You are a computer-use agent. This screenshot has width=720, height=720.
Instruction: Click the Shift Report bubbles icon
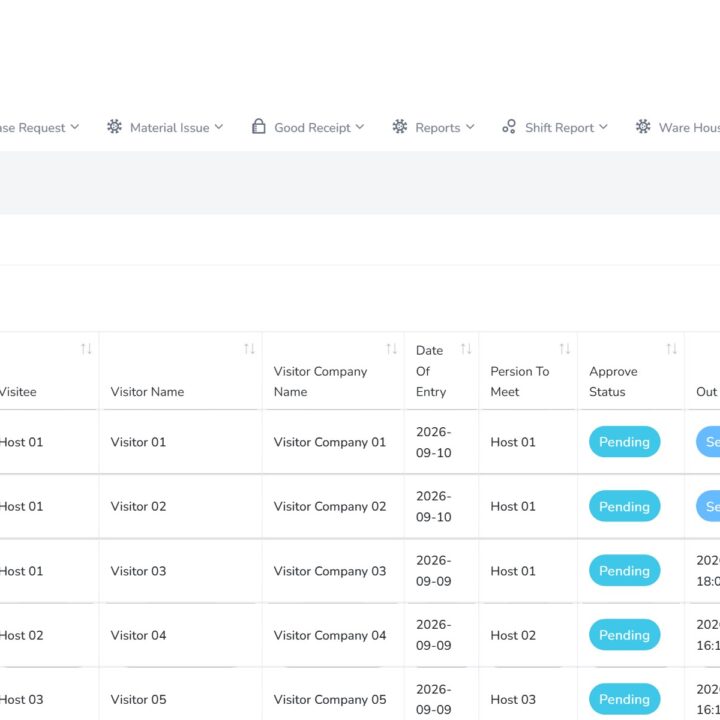tap(509, 126)
